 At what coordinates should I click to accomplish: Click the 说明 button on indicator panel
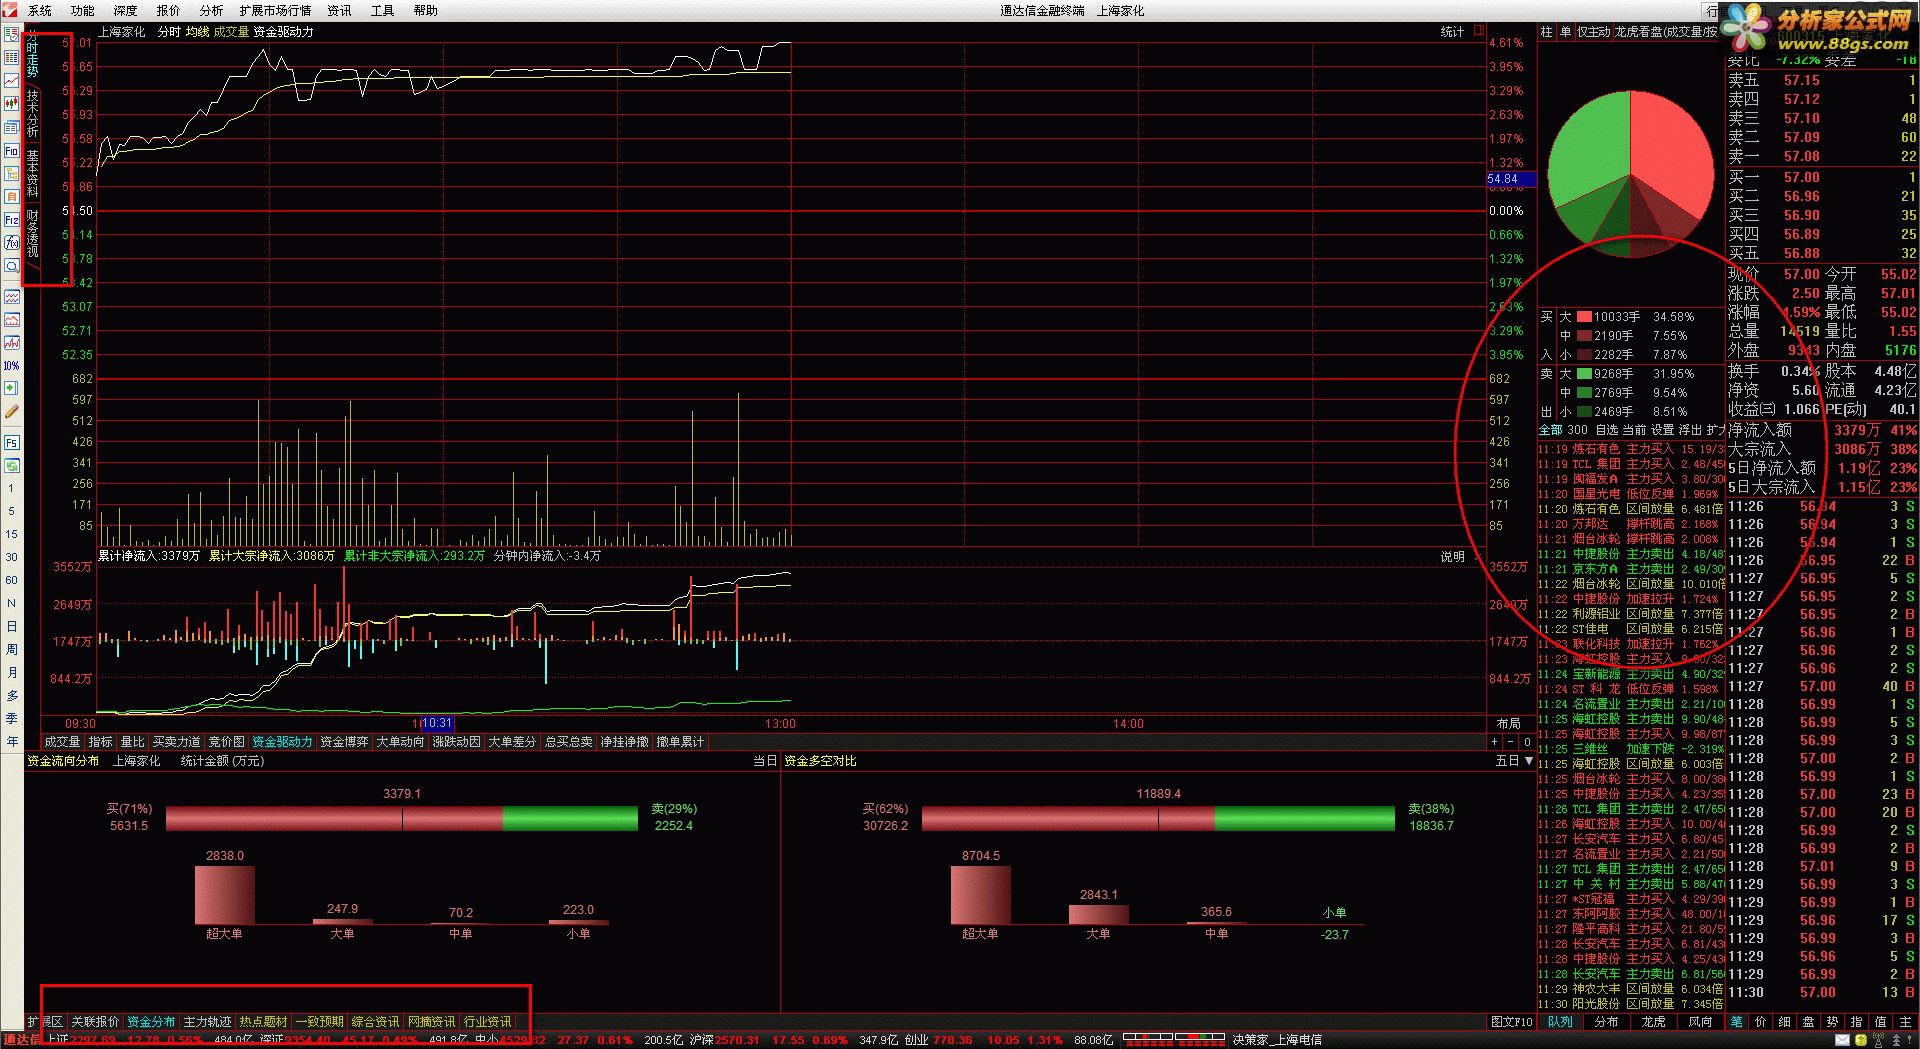point(1452,557)
